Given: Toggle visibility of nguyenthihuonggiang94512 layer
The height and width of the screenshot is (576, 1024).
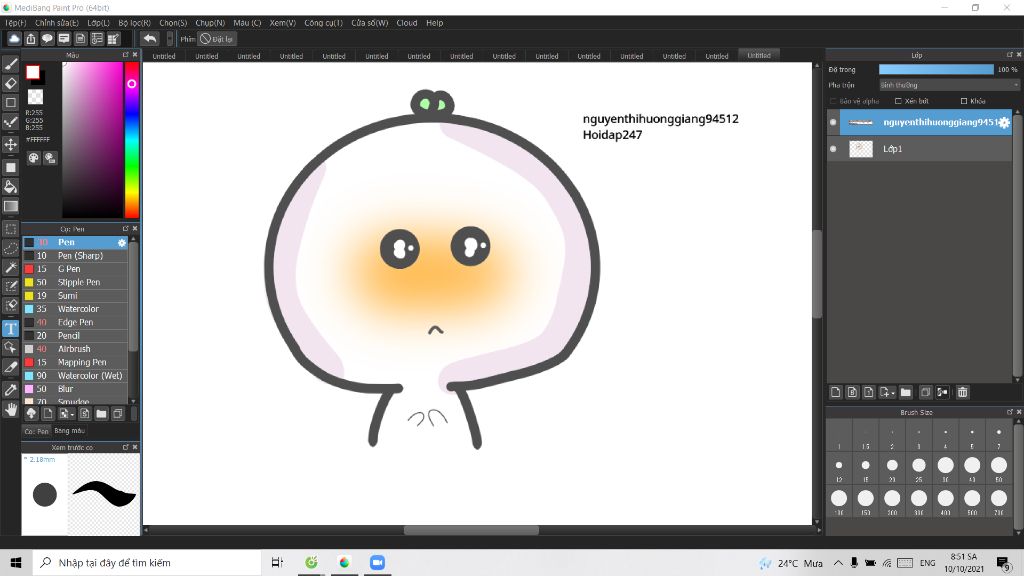Looking at the screenshot, I should [x=833, y=122].
